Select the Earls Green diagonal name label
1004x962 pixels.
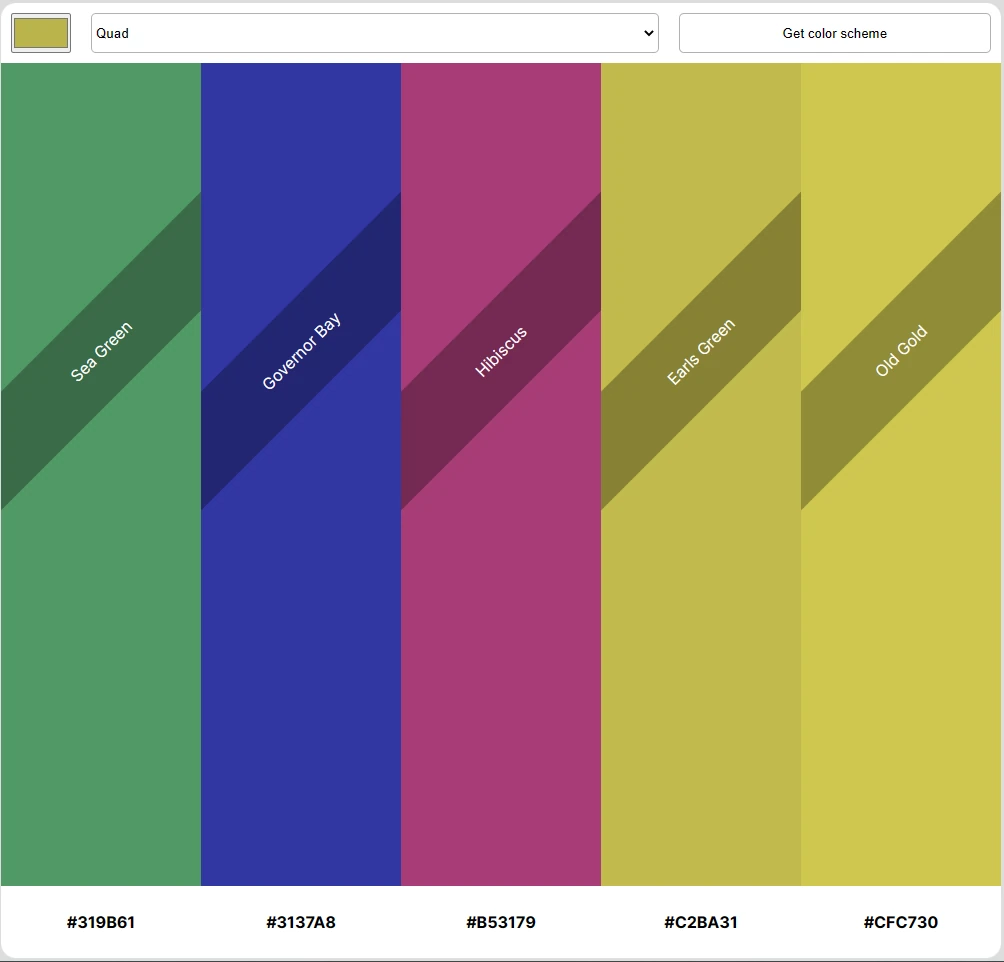[701, 351]
